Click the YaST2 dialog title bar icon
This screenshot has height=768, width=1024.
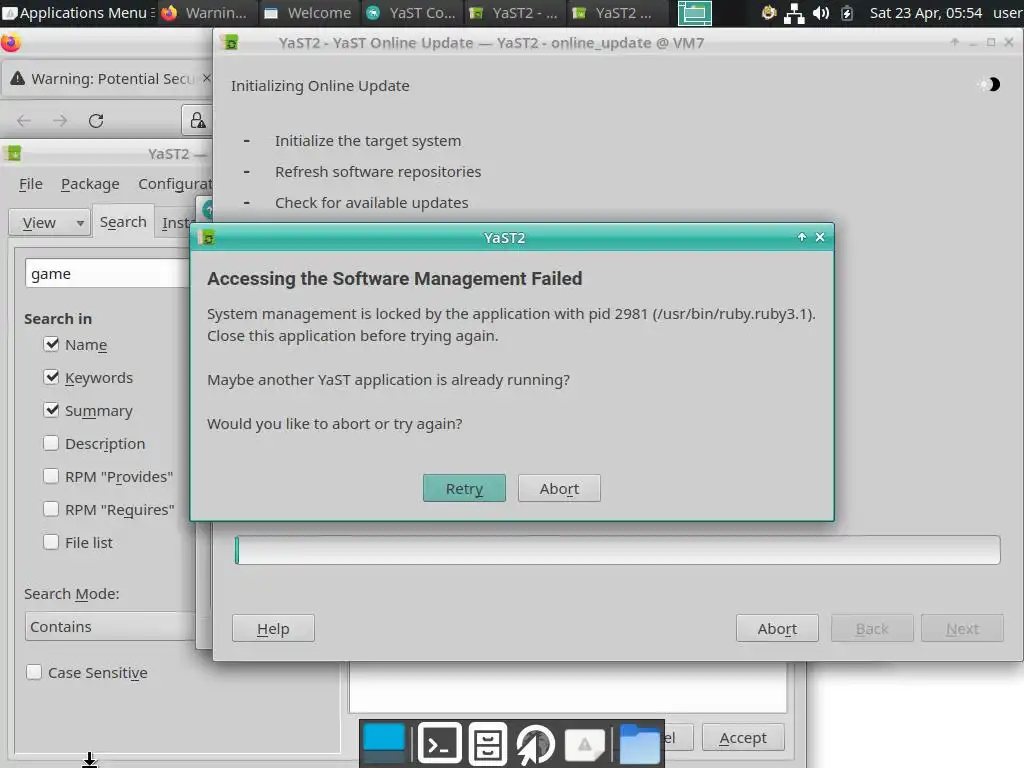tap(208, 237)
